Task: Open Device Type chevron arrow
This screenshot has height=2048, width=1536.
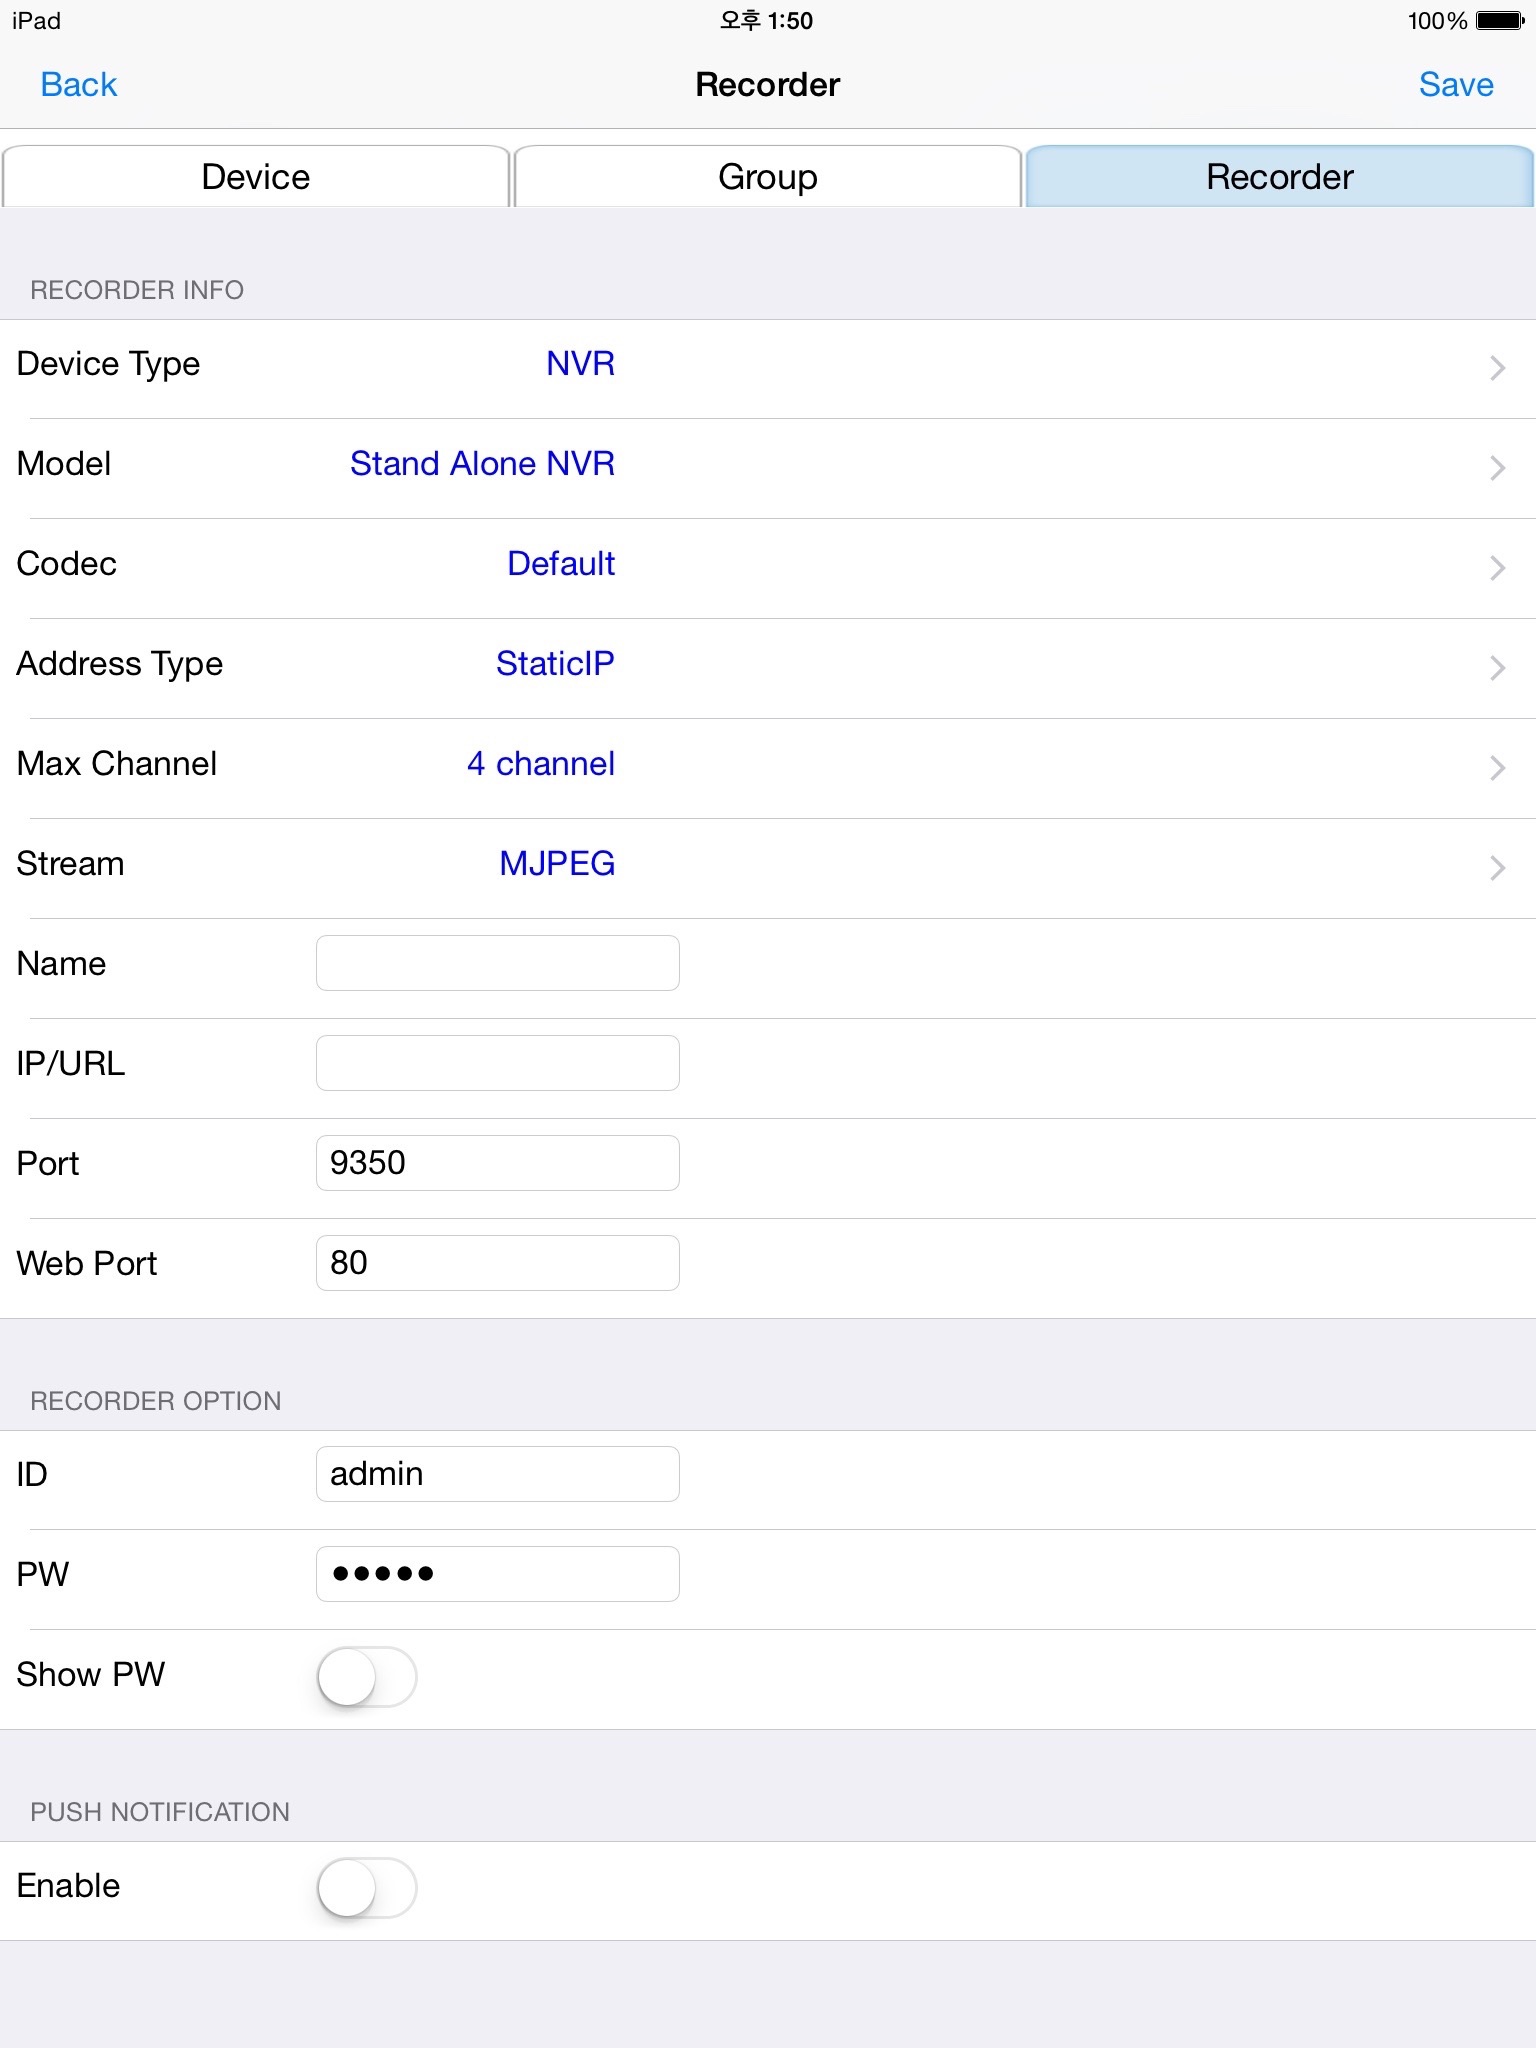Action: [1497, 368]
